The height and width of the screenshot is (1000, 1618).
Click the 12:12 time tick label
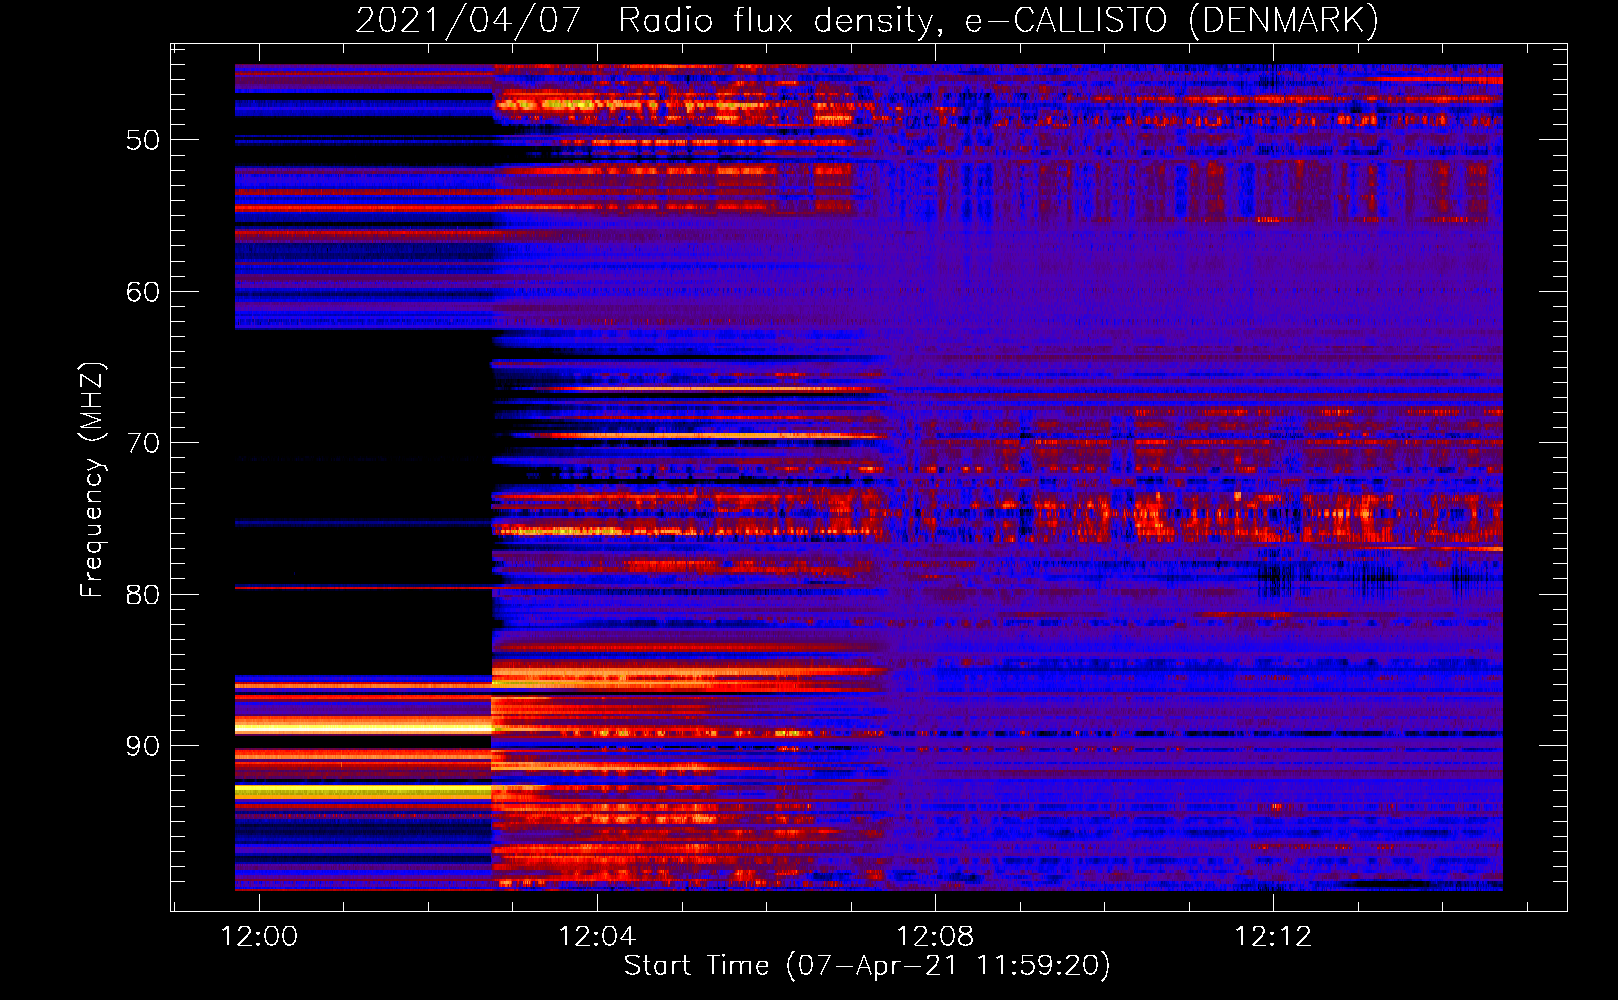(1273, 936)
